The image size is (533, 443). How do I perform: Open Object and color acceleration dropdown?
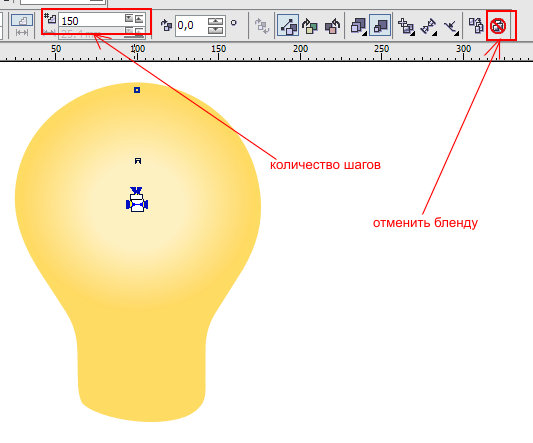coord(358,26)
